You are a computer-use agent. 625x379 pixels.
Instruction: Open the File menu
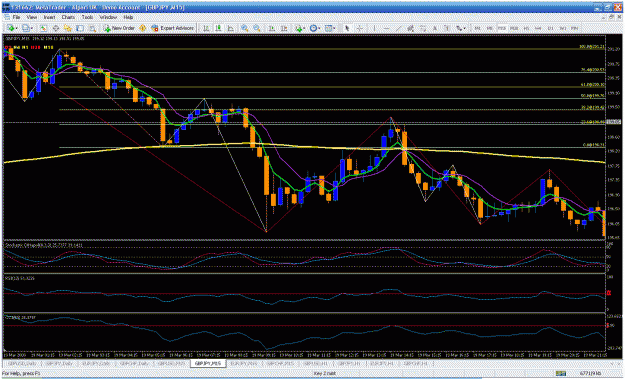(16, 18)
